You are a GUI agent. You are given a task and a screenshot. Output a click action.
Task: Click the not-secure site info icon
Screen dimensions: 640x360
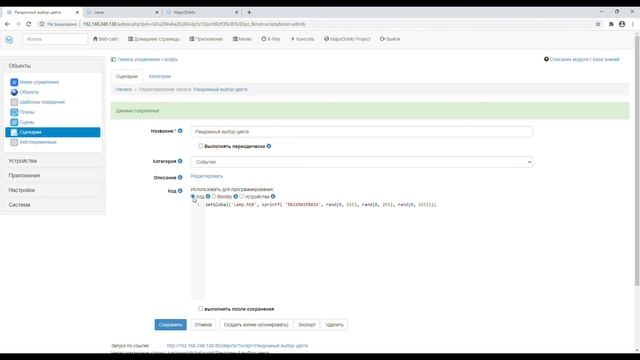pos(42,24)
